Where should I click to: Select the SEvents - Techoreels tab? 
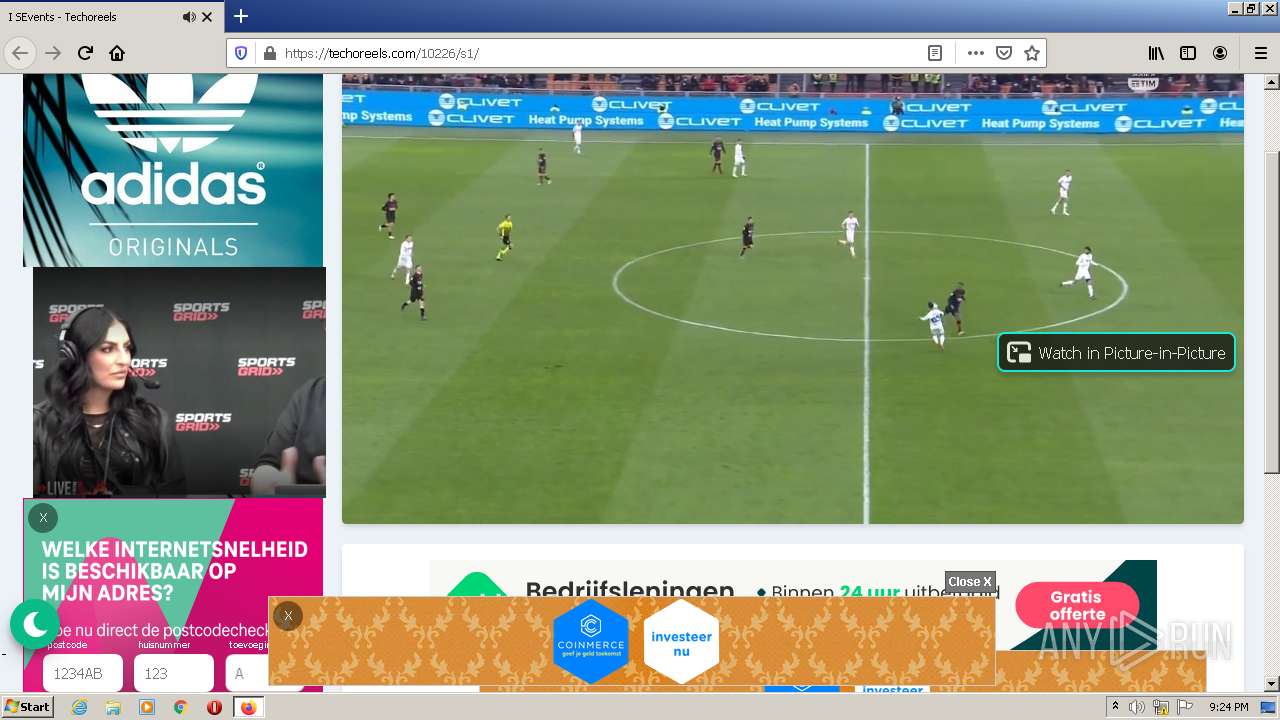pos(112,17)
